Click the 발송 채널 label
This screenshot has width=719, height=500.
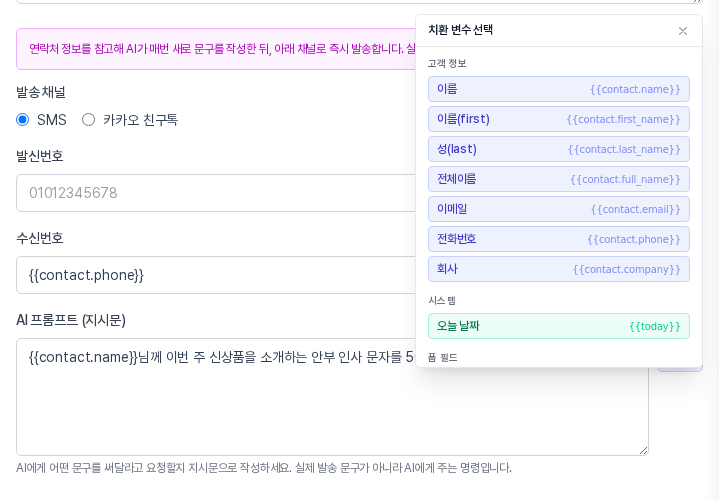41,92
